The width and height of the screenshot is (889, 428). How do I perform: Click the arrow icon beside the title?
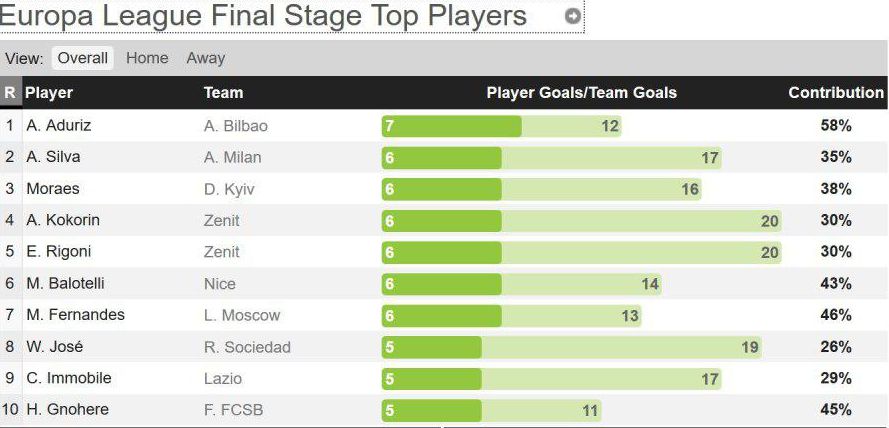(572, 17)
